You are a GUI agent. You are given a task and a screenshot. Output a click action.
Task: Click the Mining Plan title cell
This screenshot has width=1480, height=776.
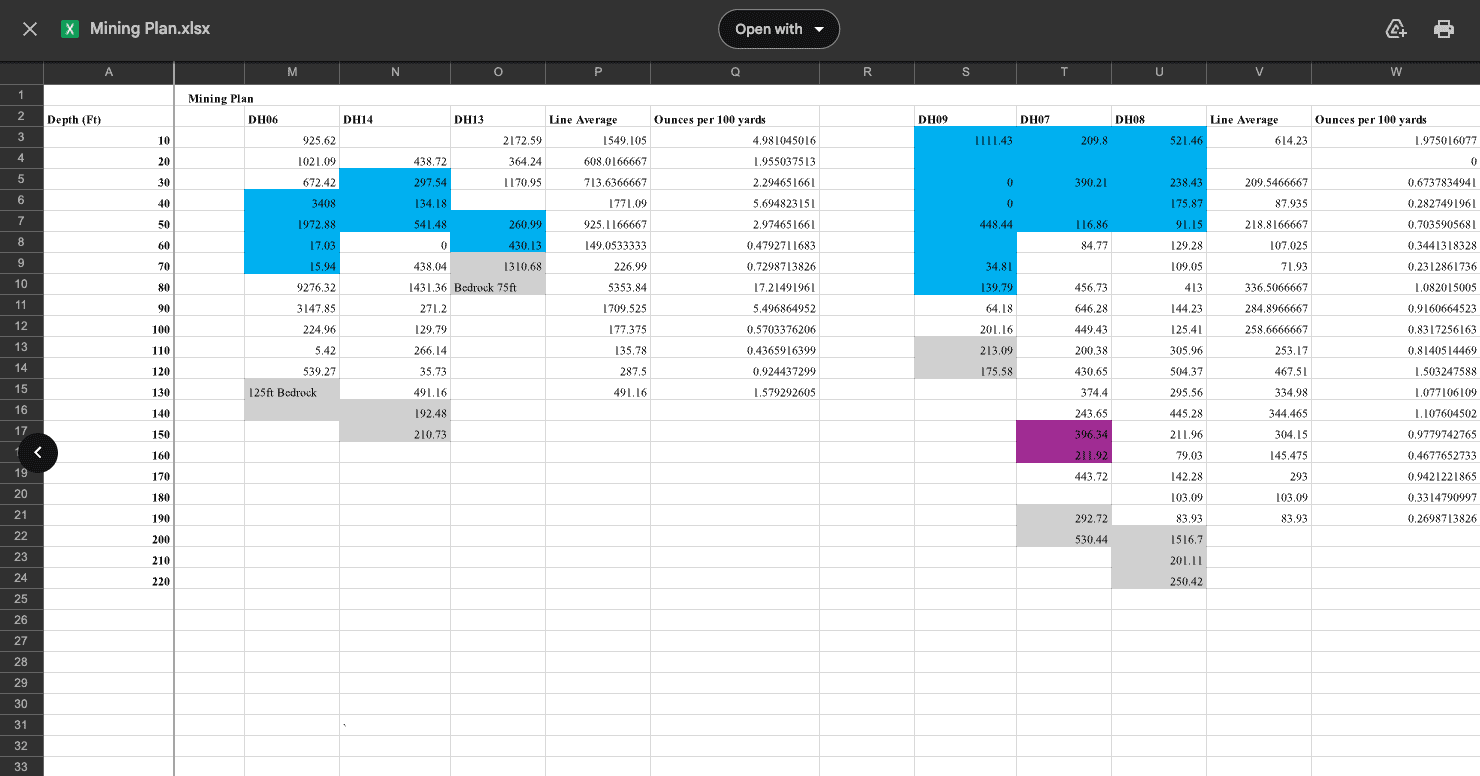[221, 98]
